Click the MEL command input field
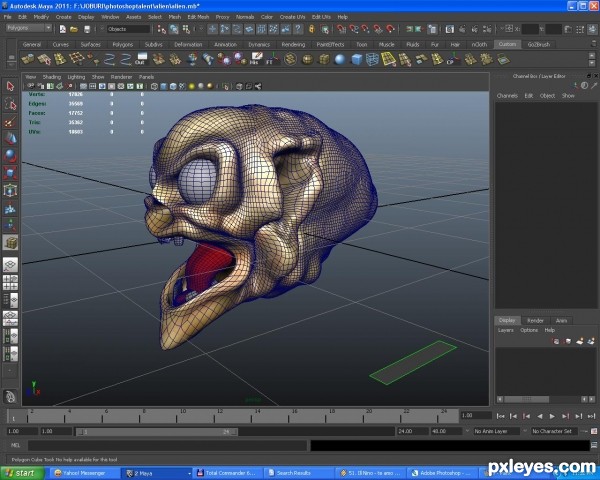 coord(167,446)
